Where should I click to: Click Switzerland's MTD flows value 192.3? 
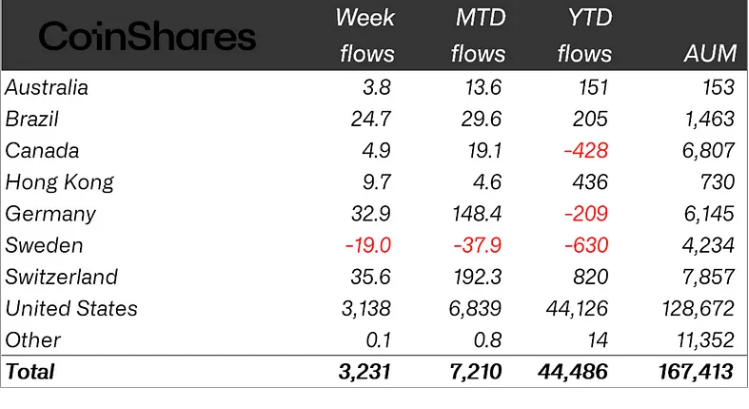pos(478,277)
